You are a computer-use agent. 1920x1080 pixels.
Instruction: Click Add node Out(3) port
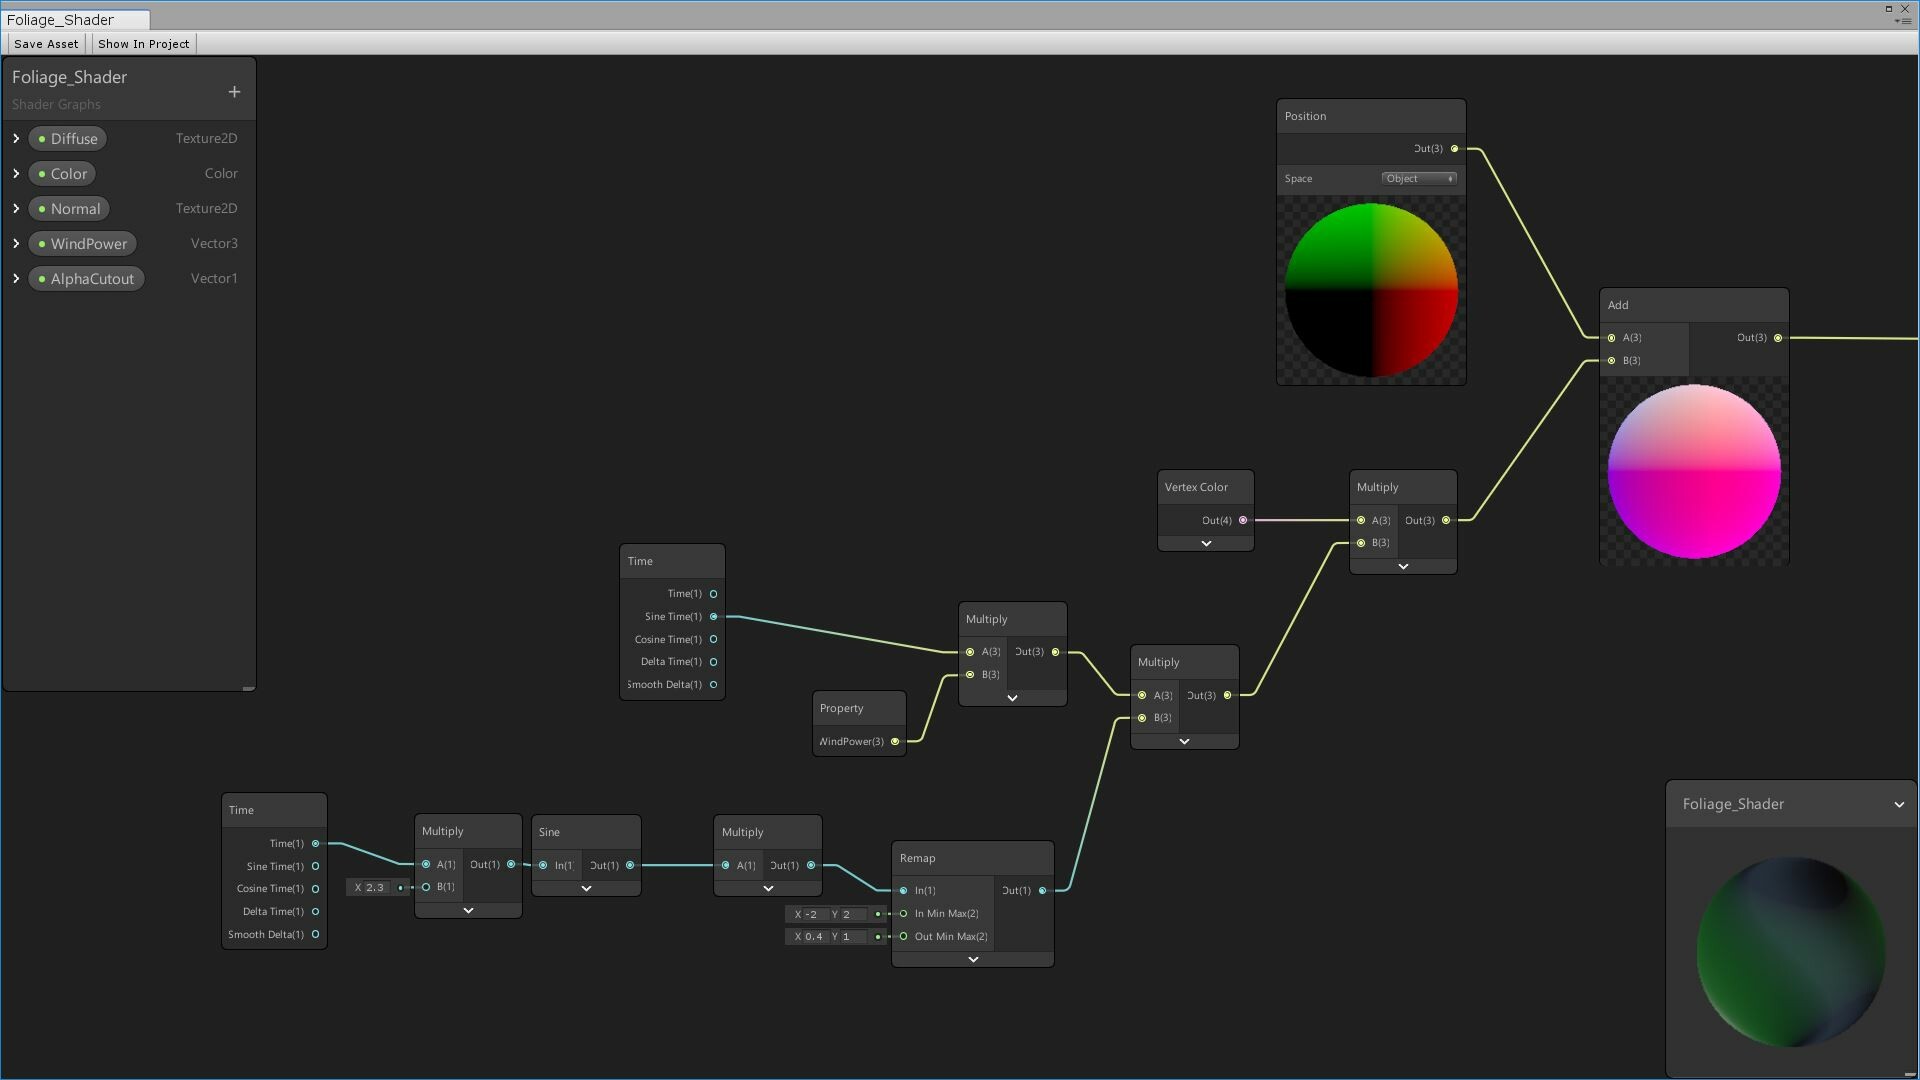coord(1777,338)
